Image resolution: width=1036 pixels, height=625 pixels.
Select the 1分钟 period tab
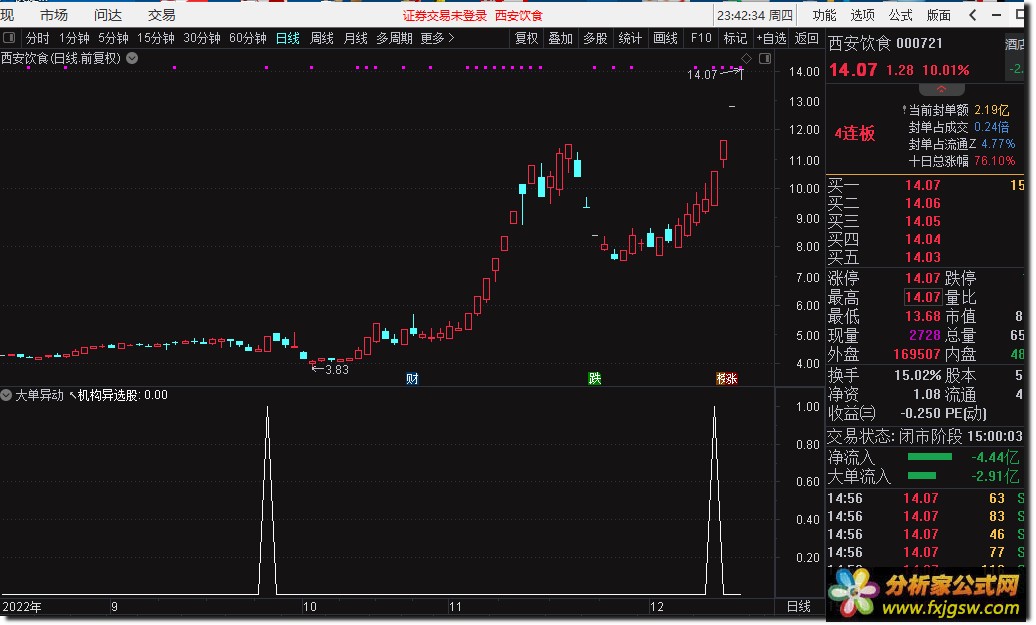pos(74,38)
